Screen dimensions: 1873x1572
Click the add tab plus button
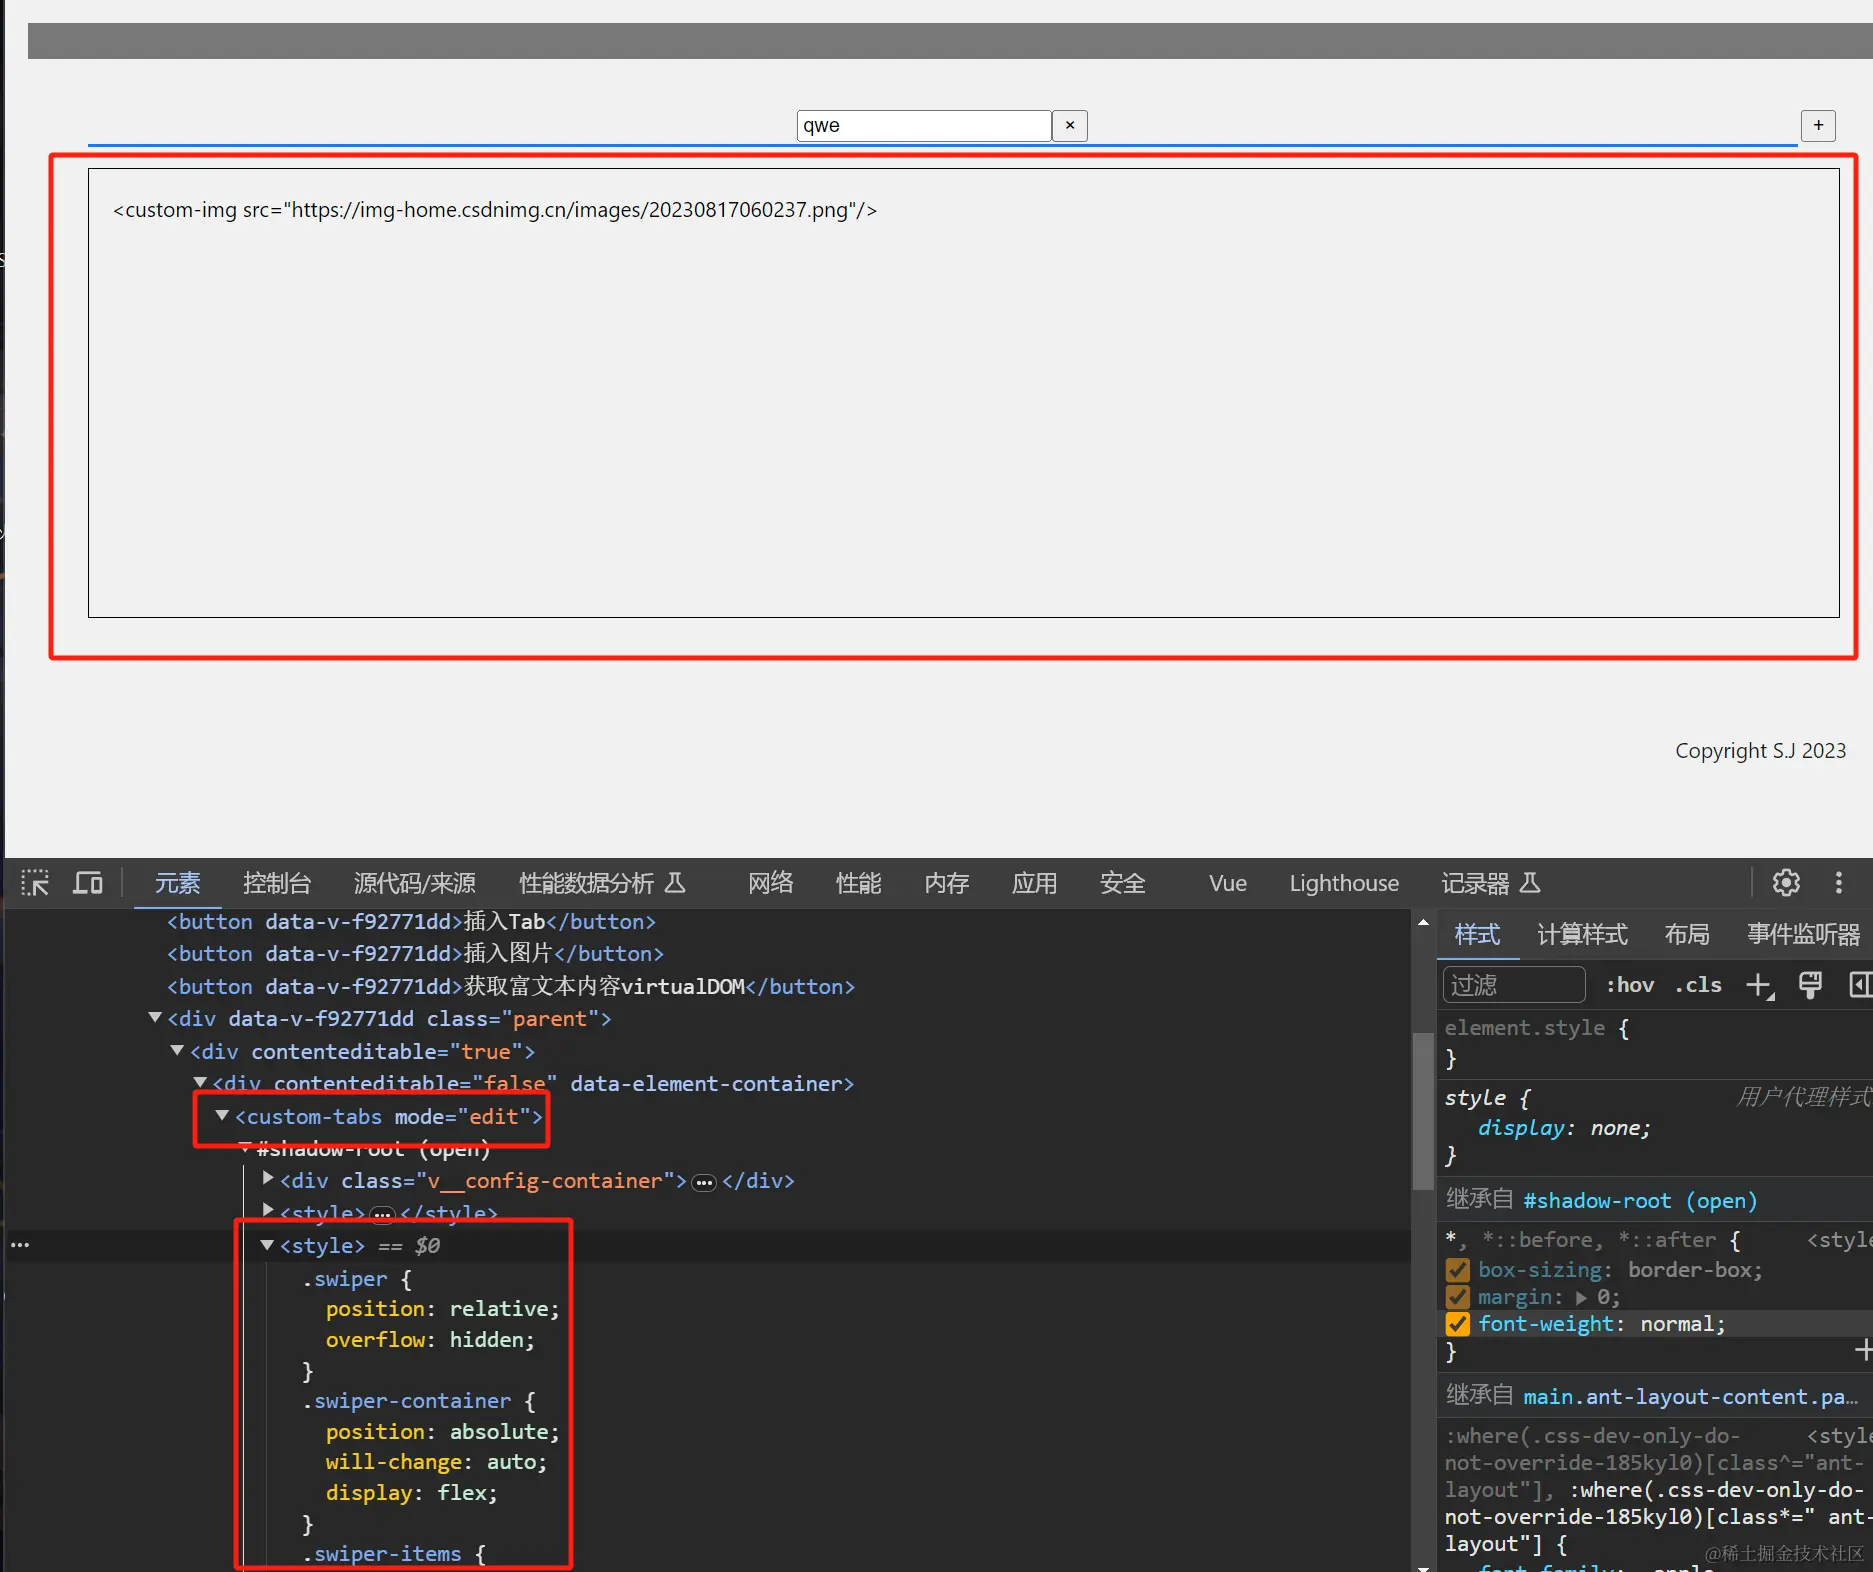point(1818,125)
